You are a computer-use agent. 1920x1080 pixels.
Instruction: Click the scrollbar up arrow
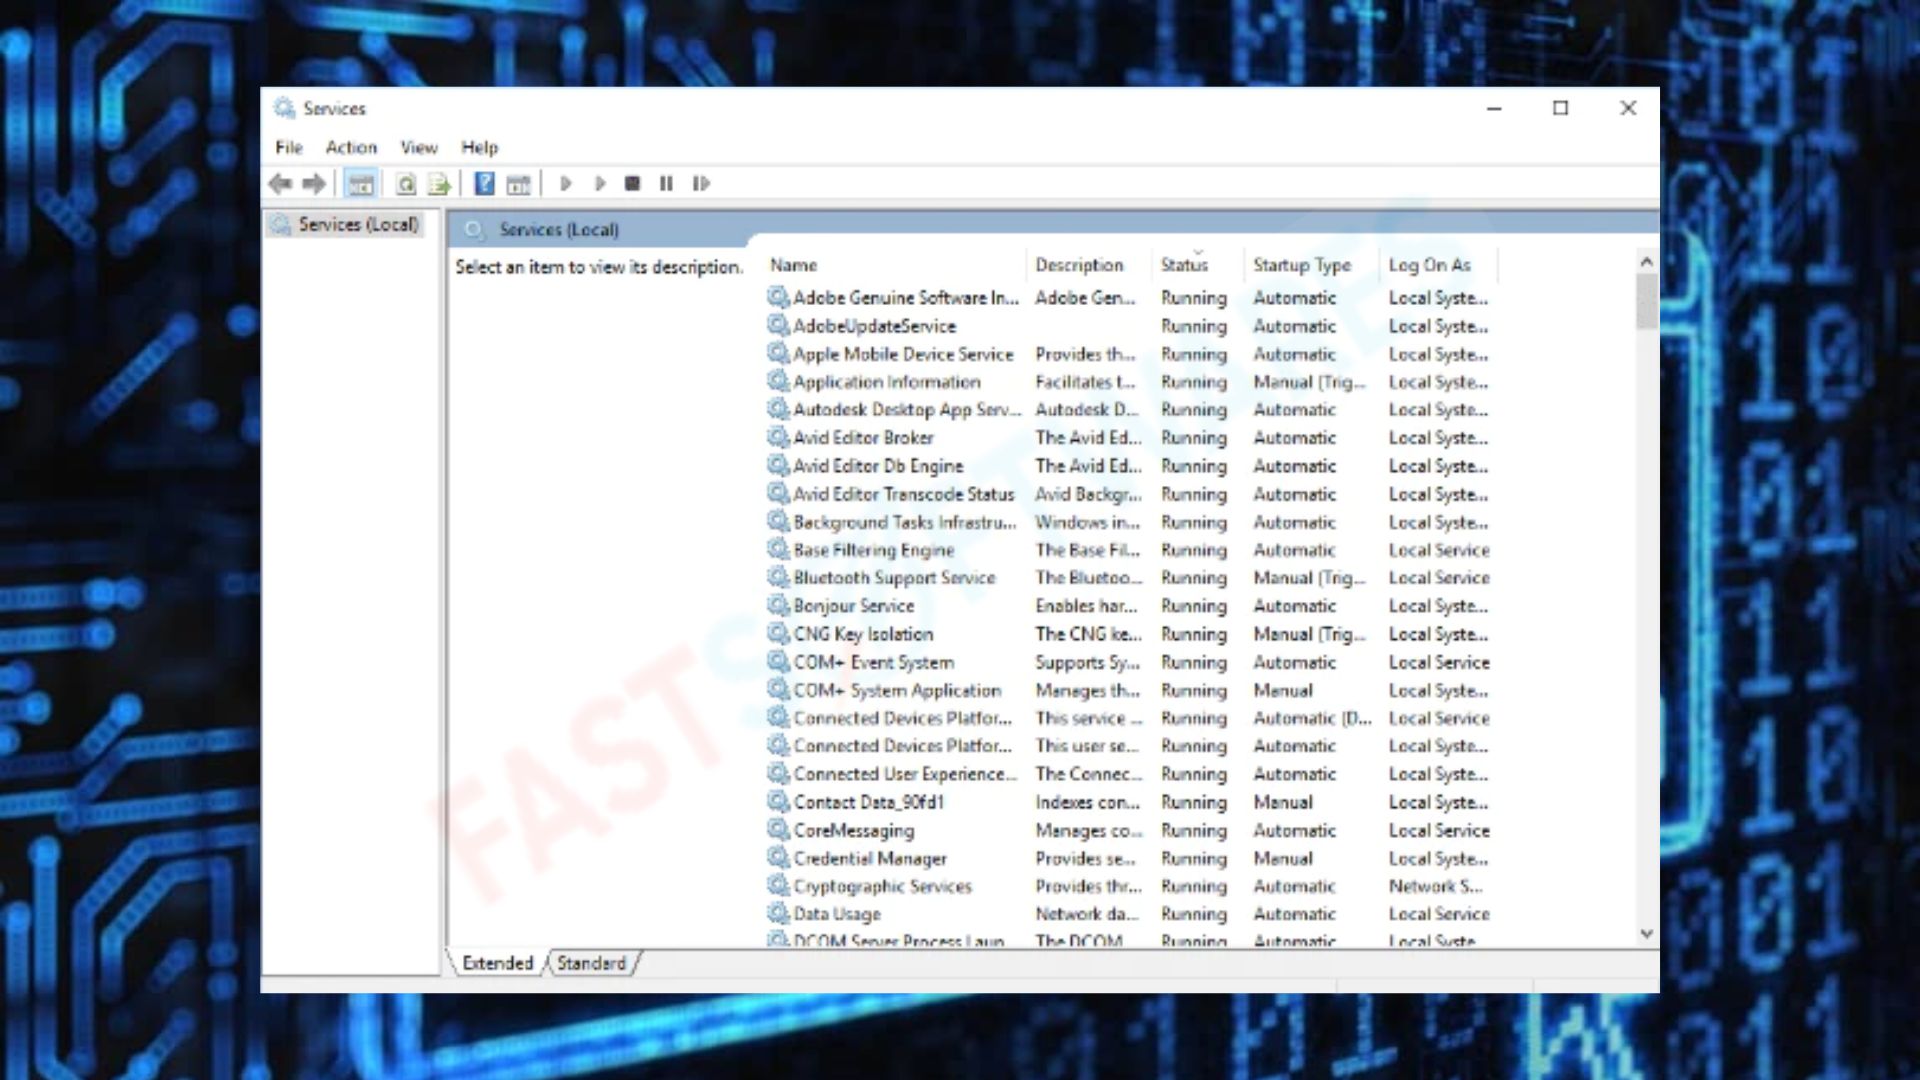pos(1646,261)
